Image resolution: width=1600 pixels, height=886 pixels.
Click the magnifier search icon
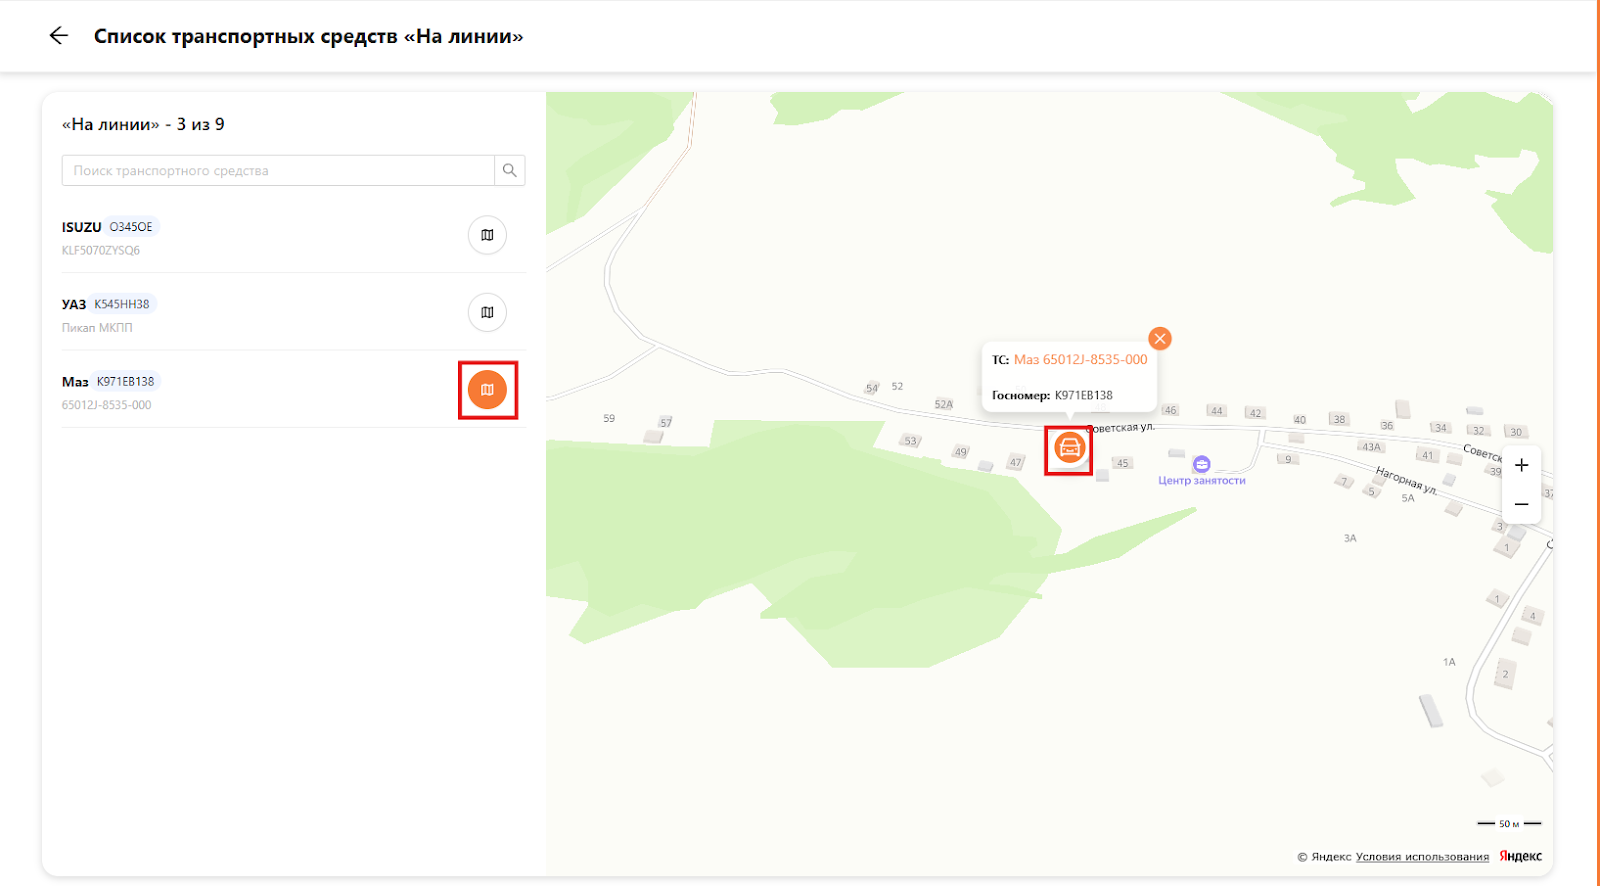509,170
